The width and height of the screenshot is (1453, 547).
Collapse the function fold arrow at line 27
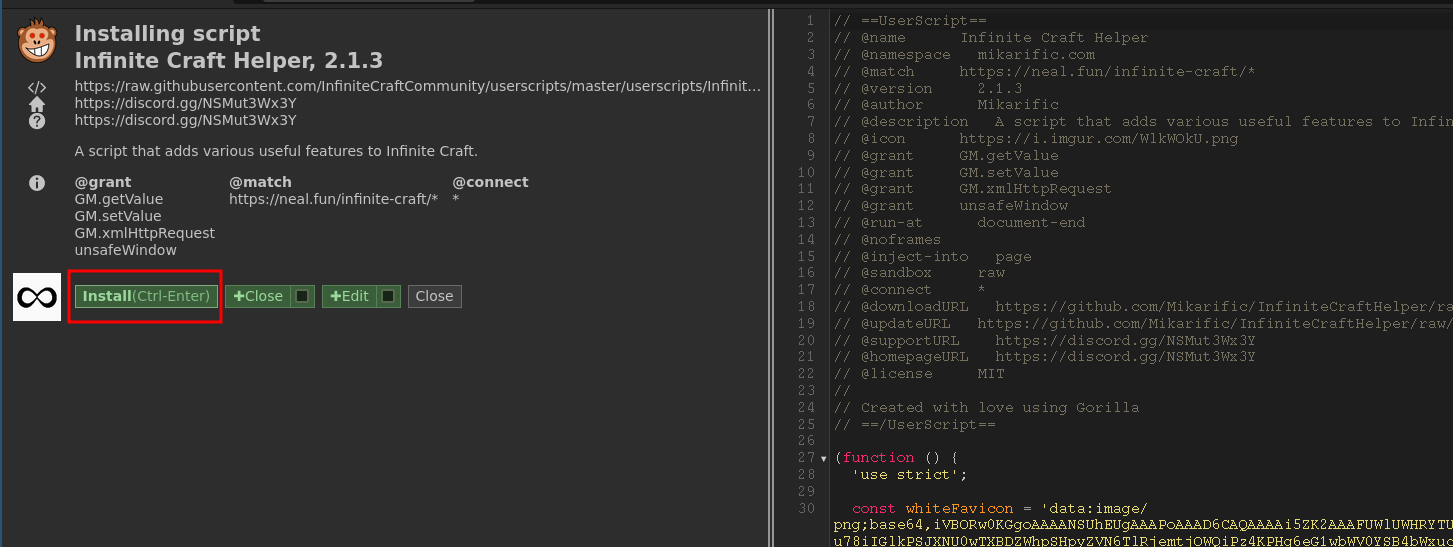(x=823, y=459)
